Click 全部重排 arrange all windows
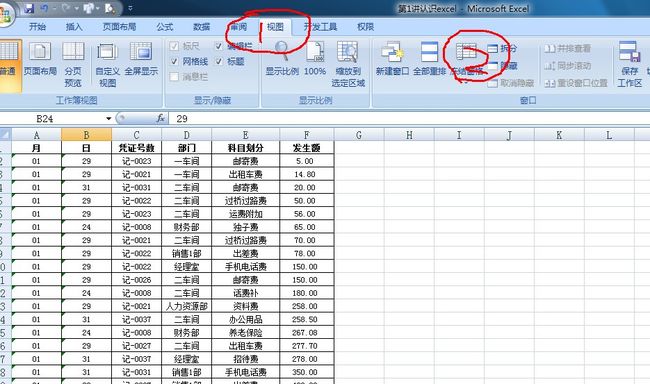Screen dimensions: 650x384 coord(429,59)
